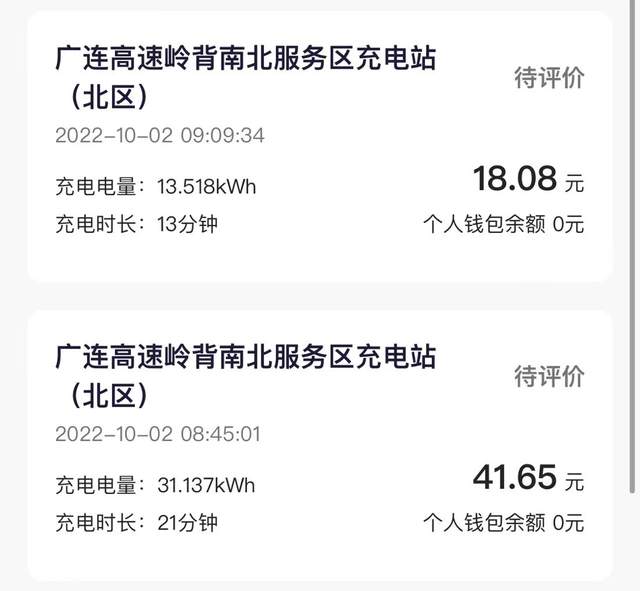Click the 21分钟 charging duration
This screenshot has height=591, width=640.
[187, 522]
